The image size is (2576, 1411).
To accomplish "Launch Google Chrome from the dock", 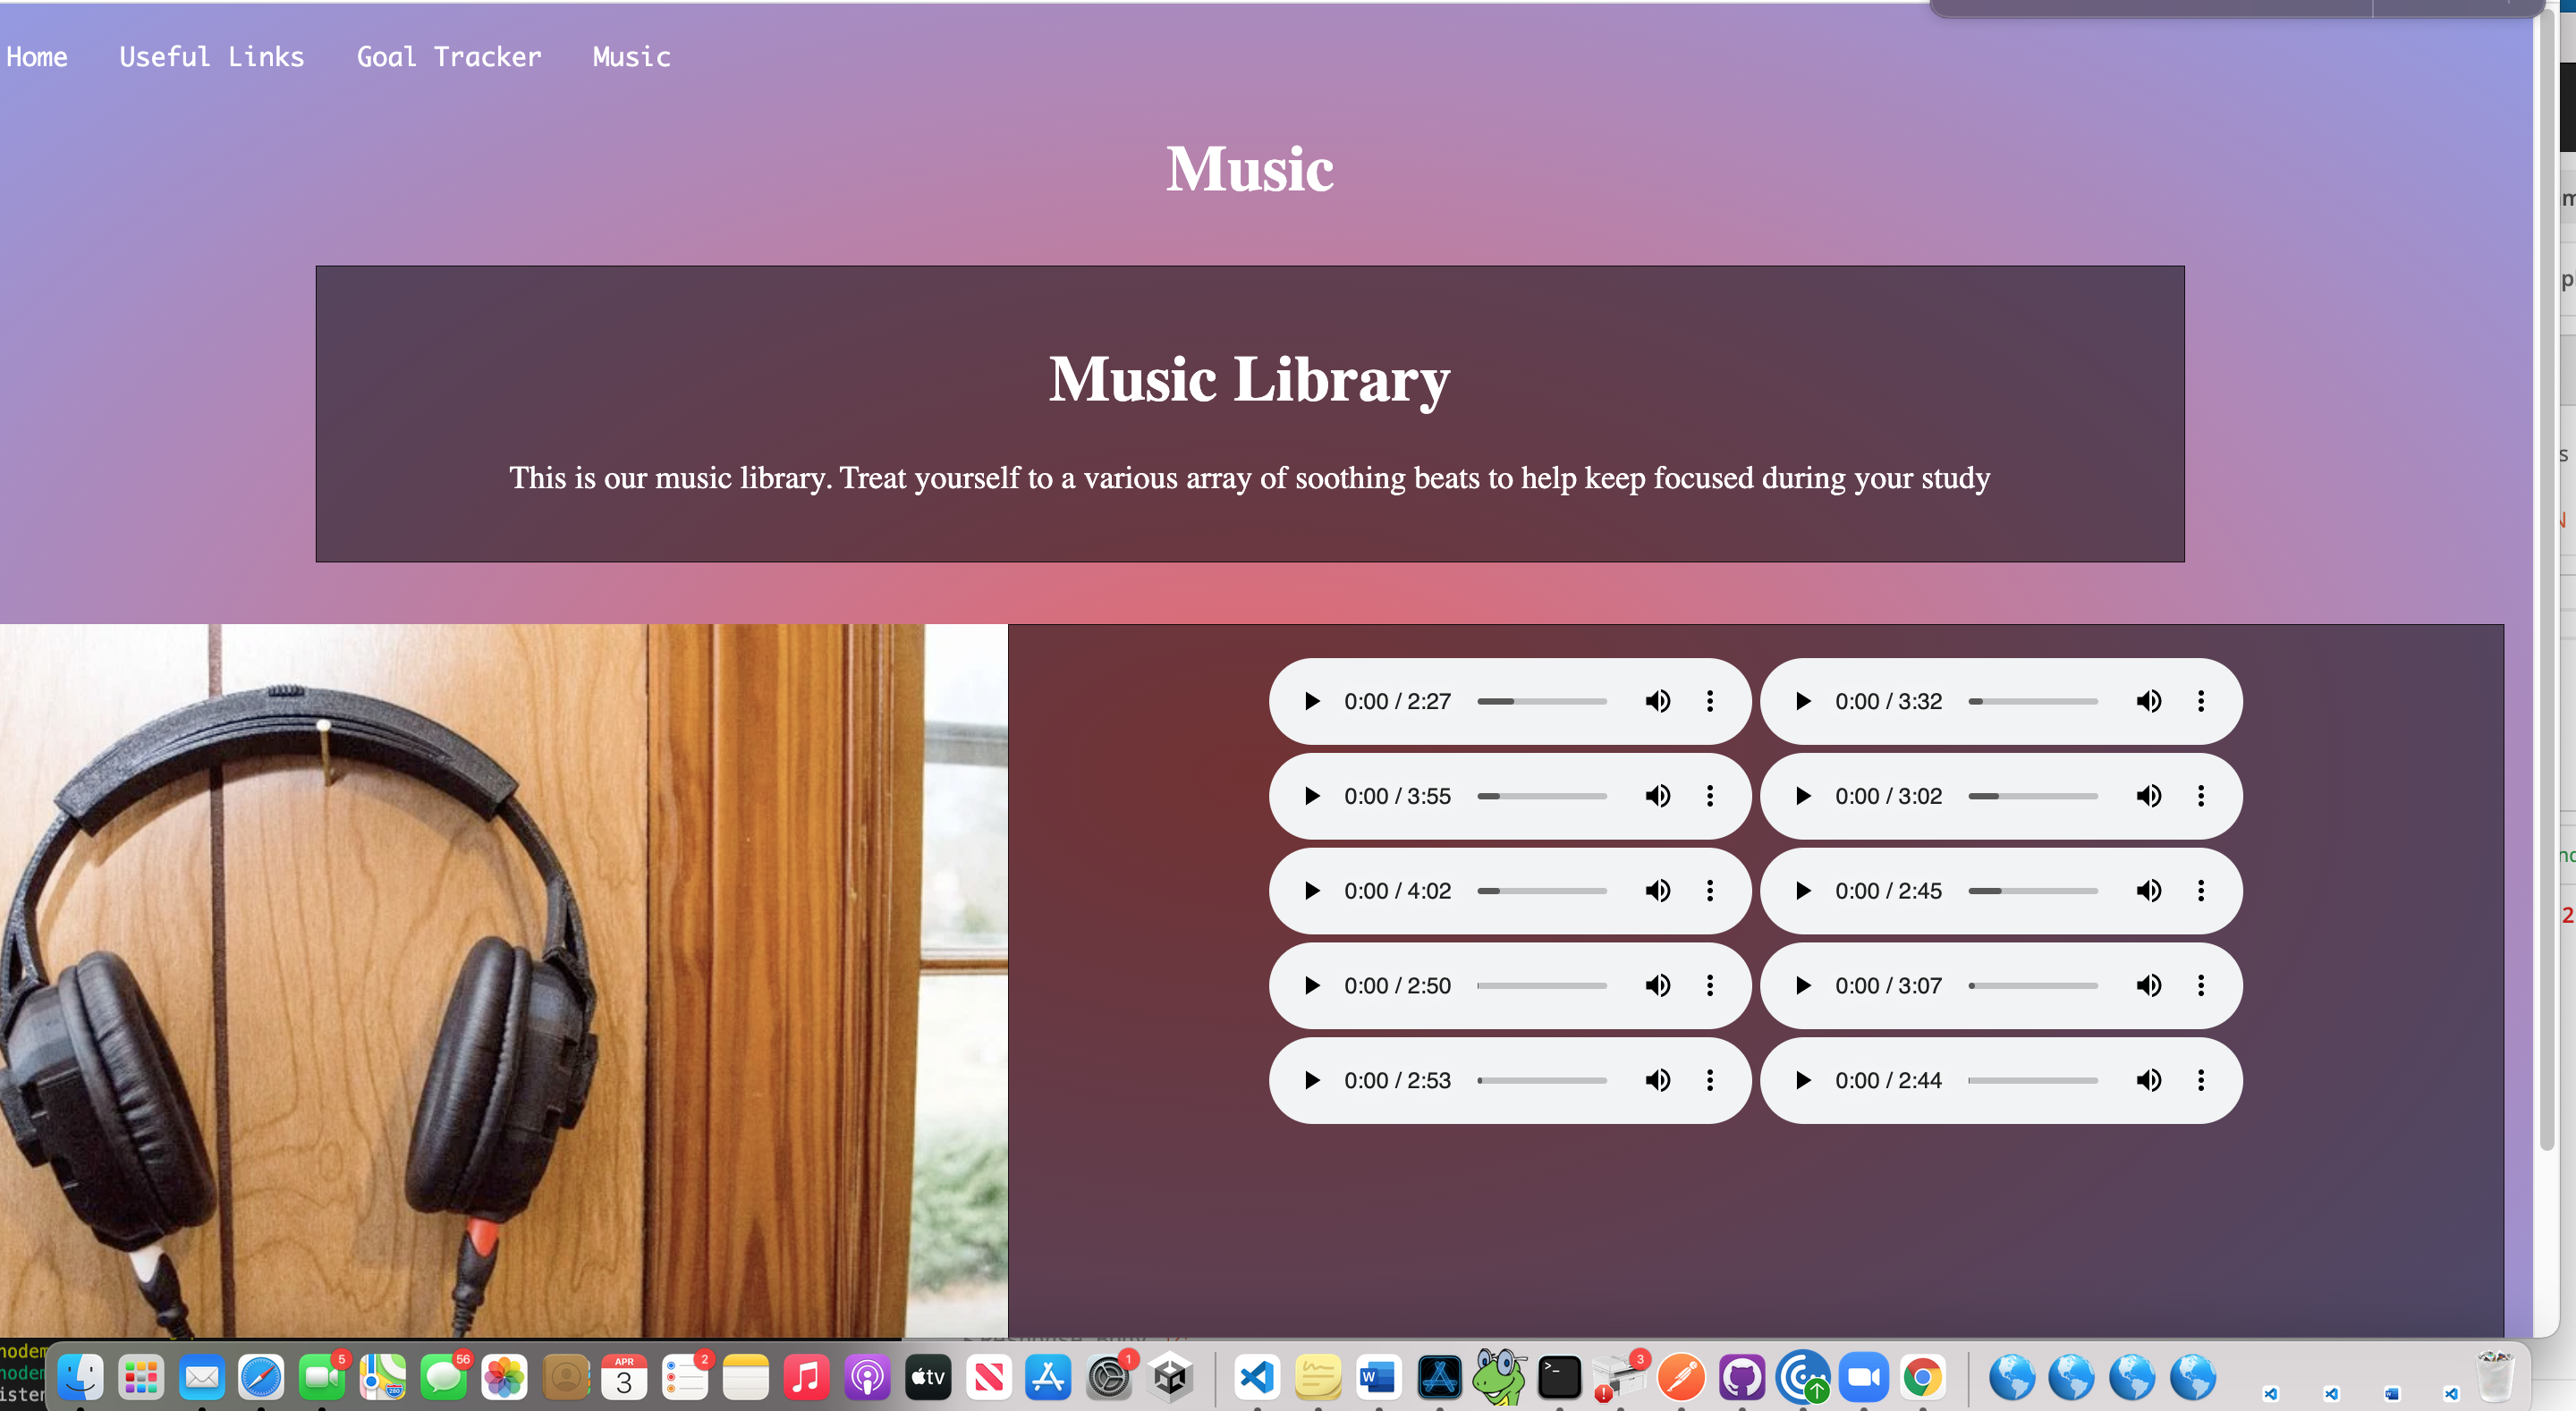I will 1922,1378.
